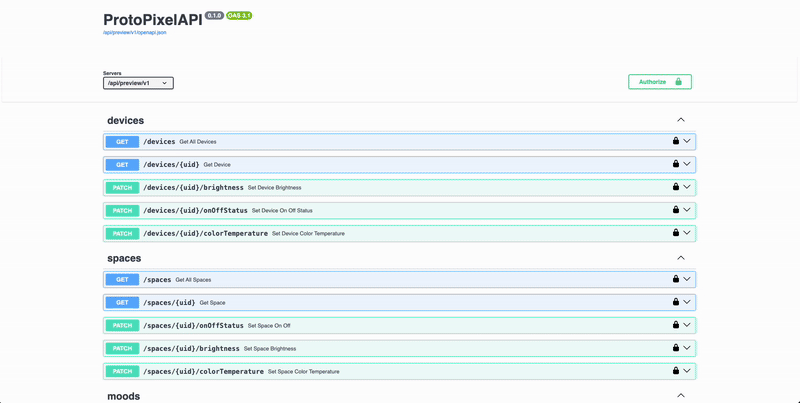The width and height of the screenshot is (800, 403).
Task: Click the spaces section heading
Action: pyautogui.click(x=124, y=258)
